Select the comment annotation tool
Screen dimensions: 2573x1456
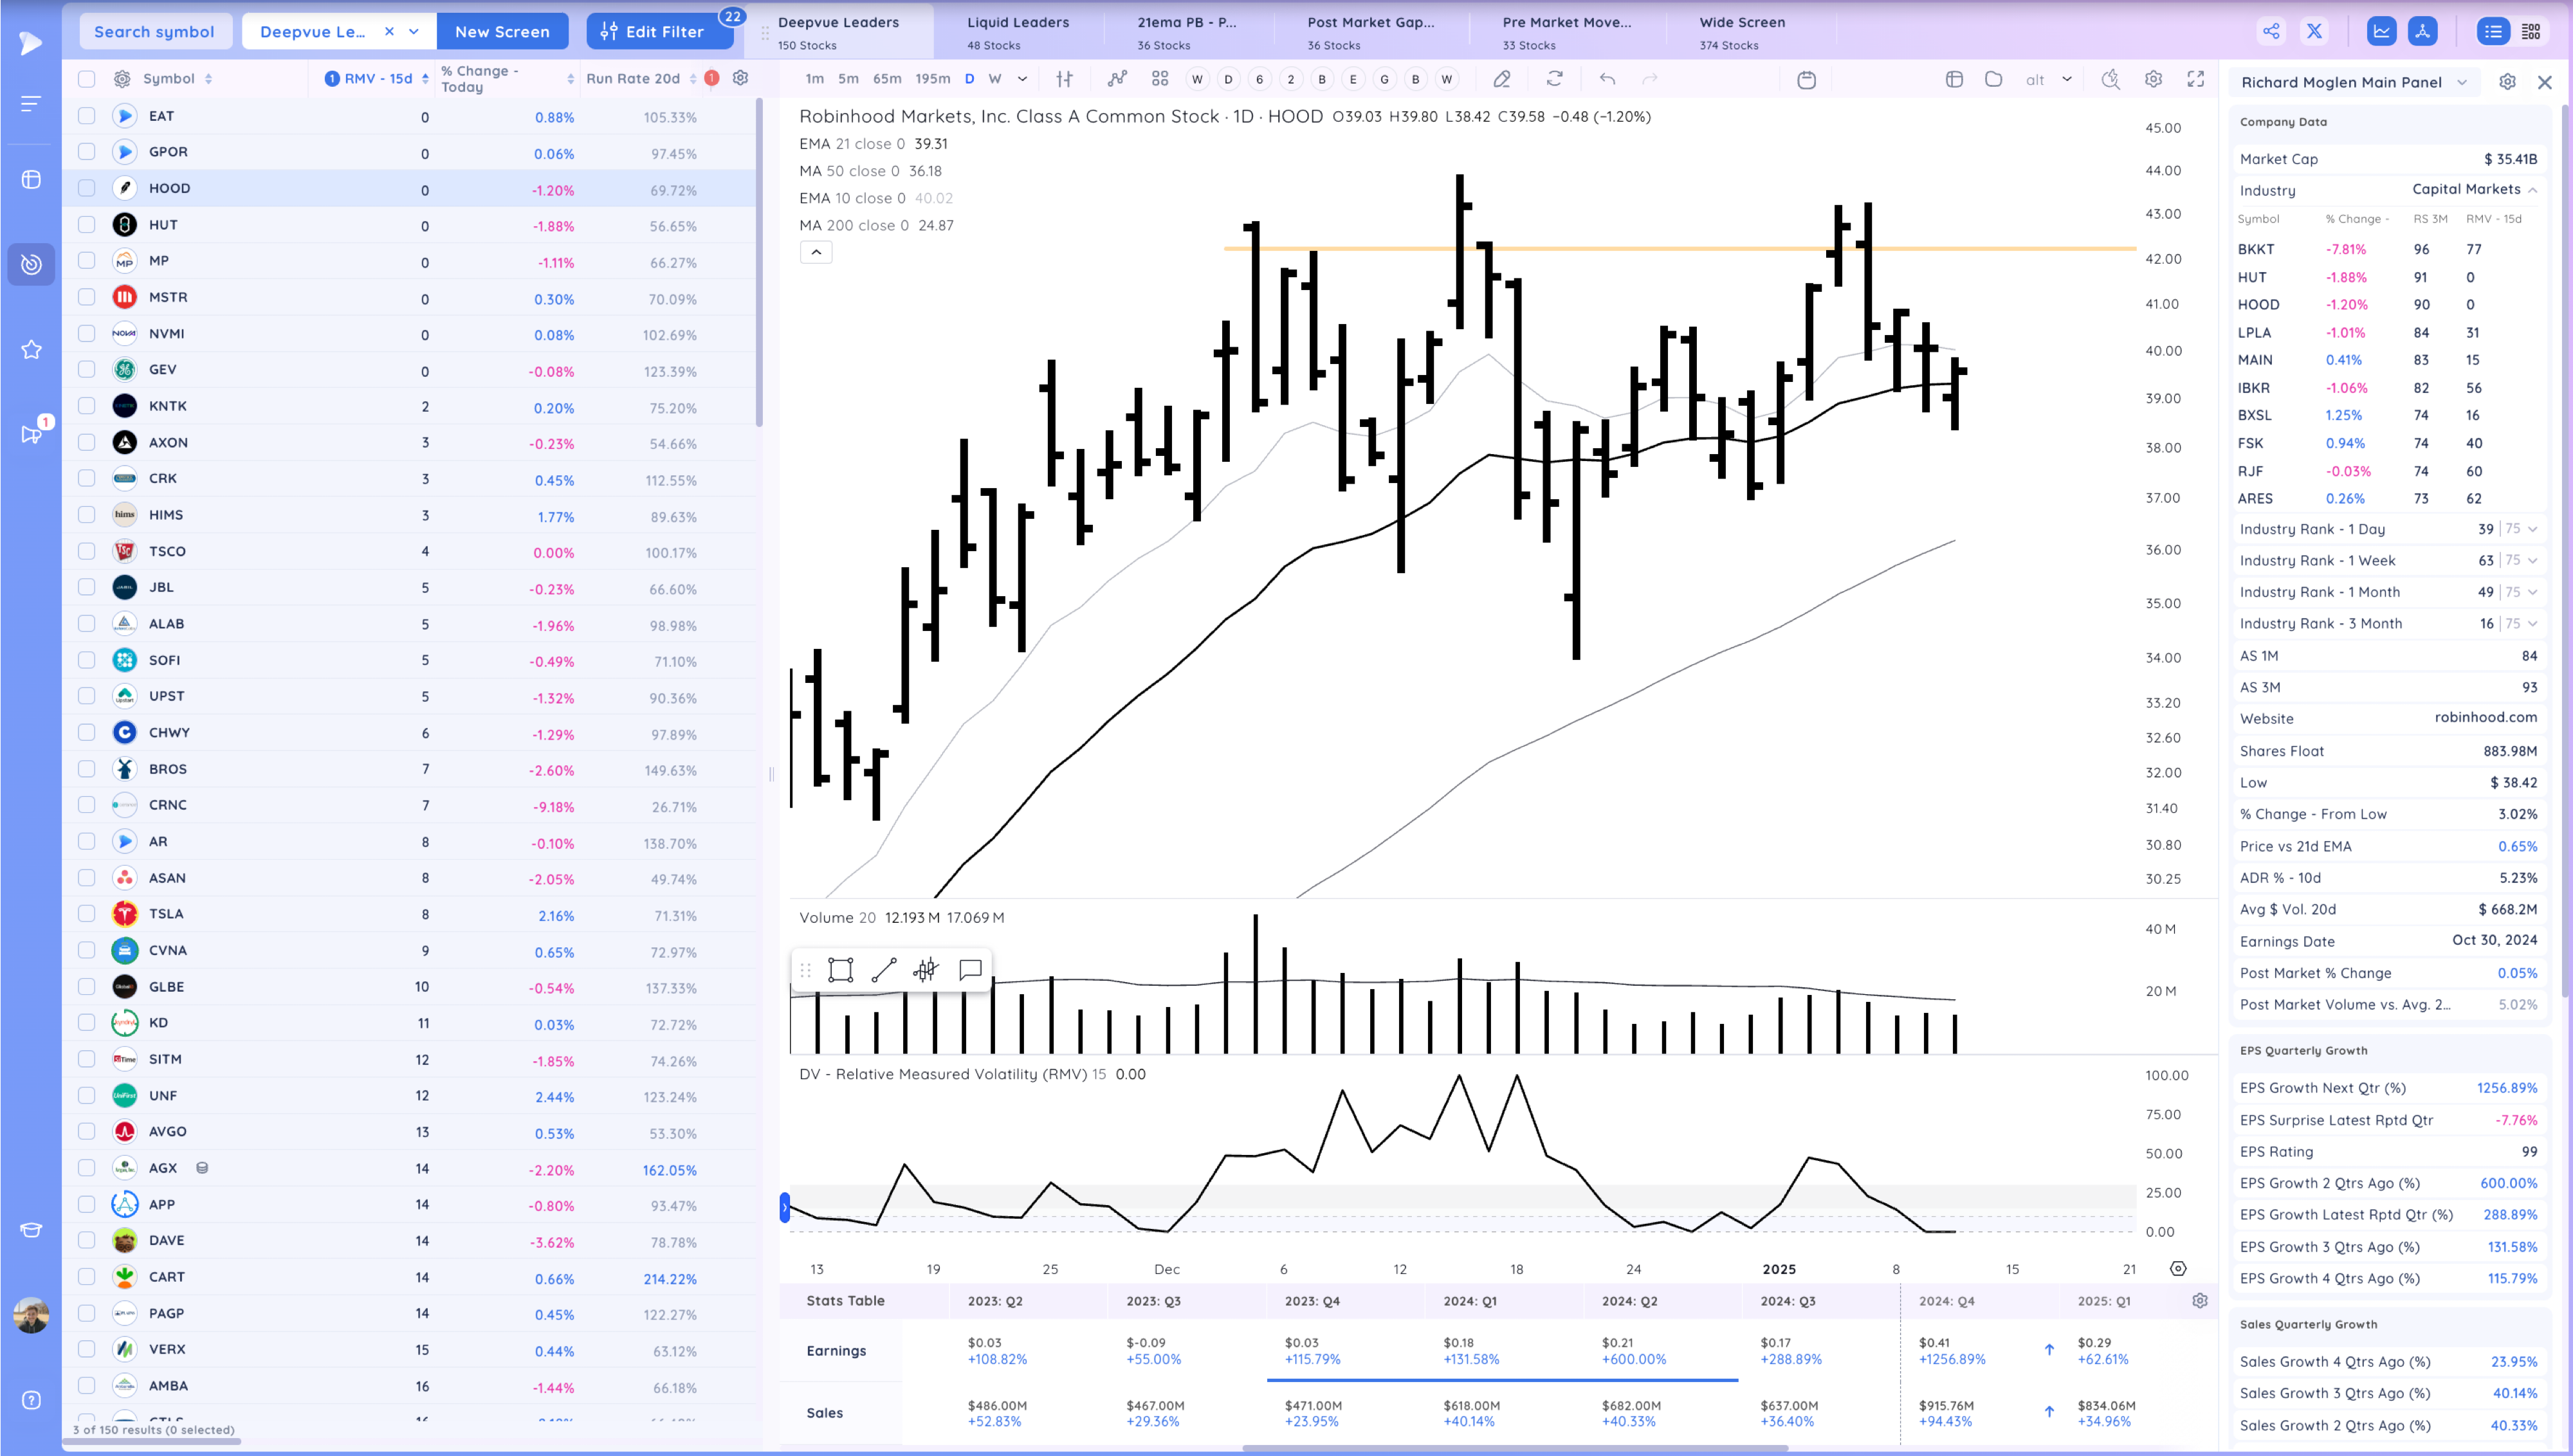coord(970,970)
